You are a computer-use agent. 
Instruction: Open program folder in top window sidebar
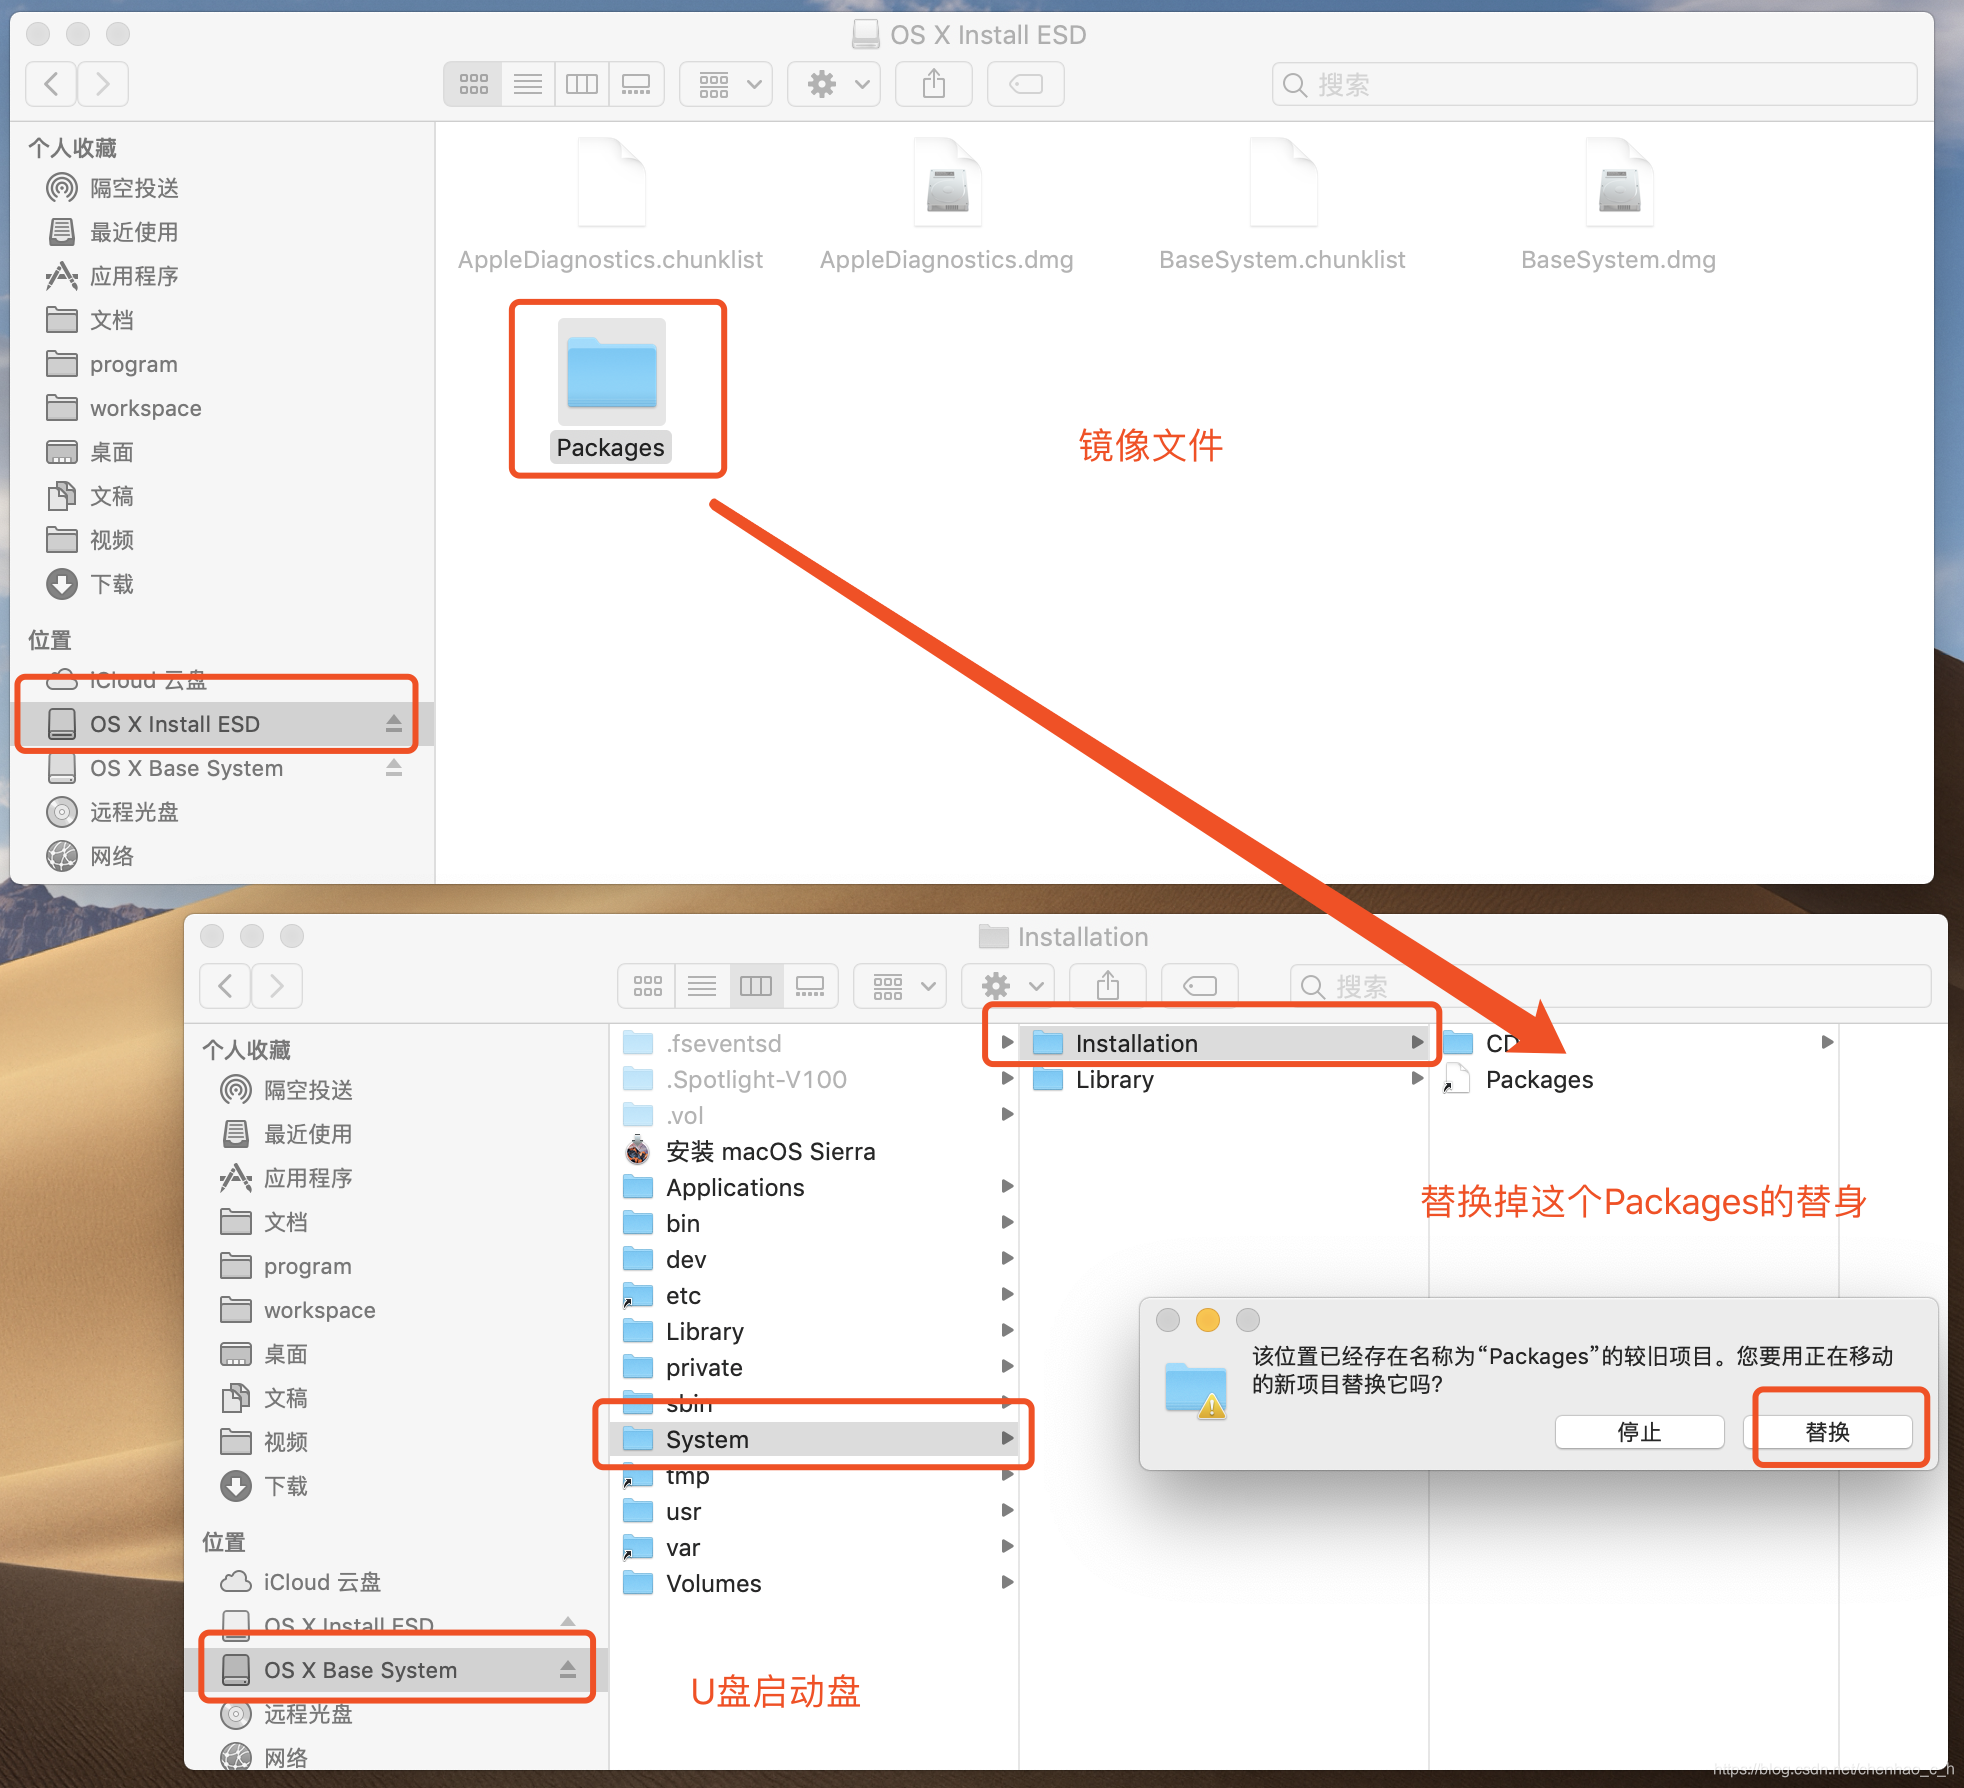(133, 364)
